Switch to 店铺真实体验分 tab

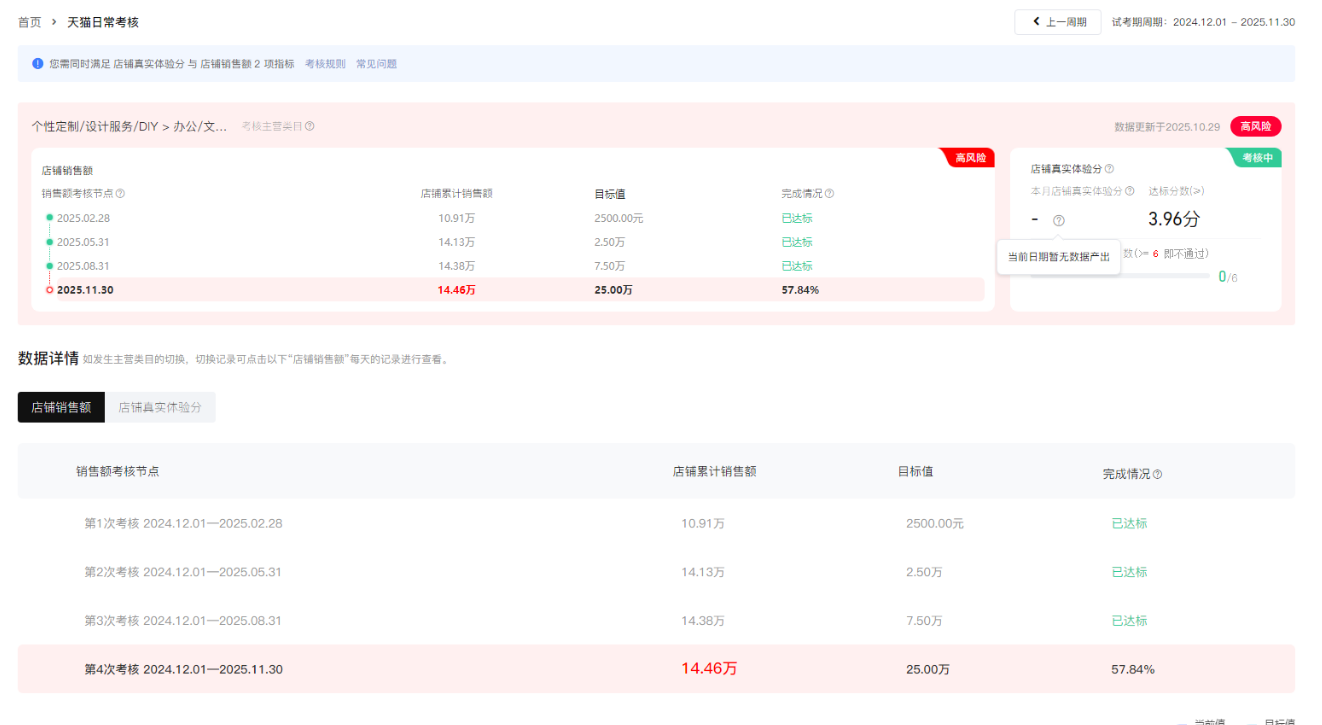tap(160, 408)
